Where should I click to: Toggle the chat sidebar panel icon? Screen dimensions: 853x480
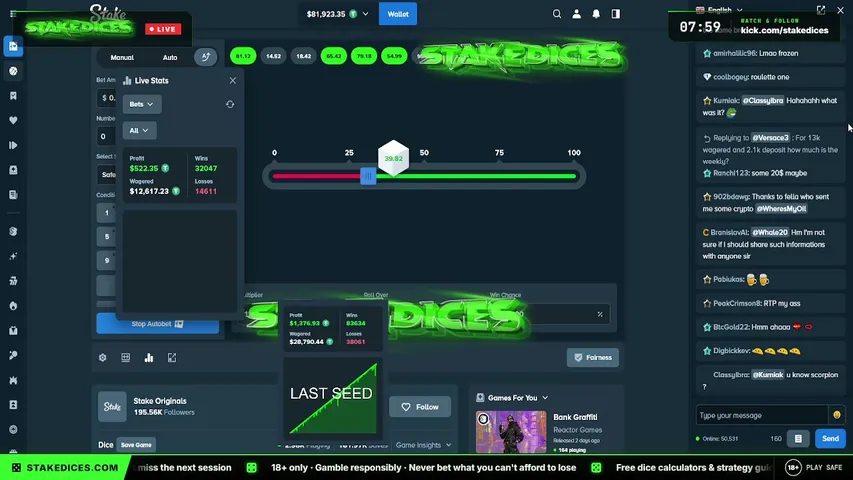pyautogui.click(x=615, y=14)
